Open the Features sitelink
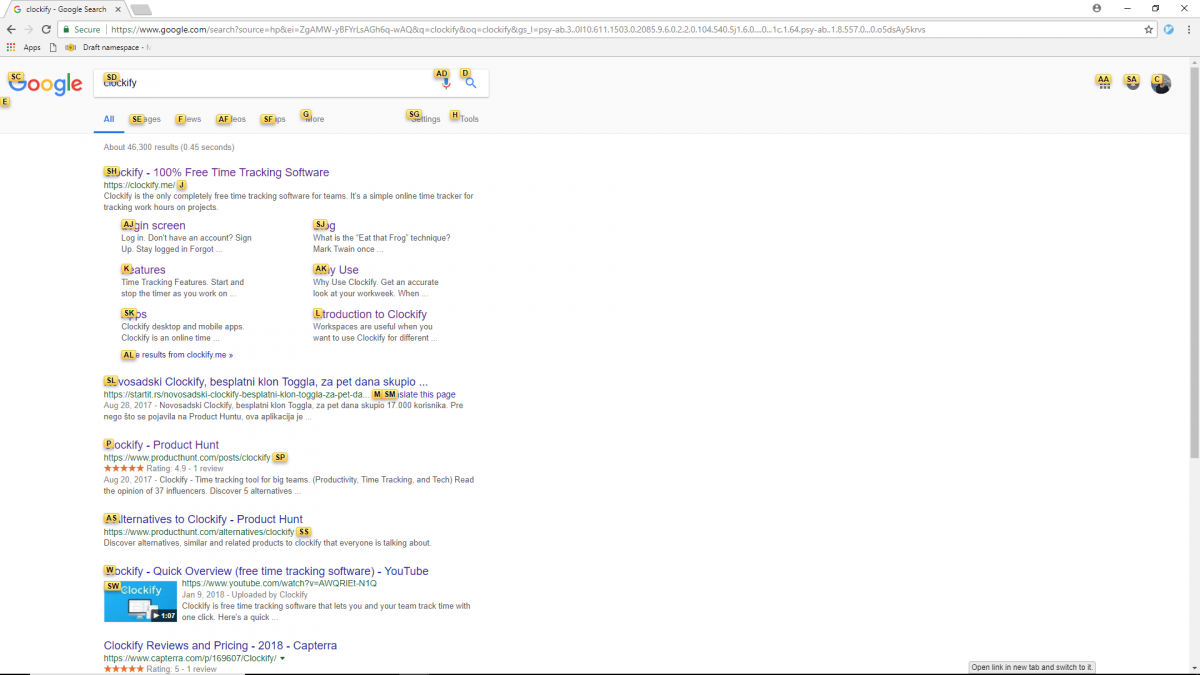This screenshot has width=1200, height=675. (143, 270)
